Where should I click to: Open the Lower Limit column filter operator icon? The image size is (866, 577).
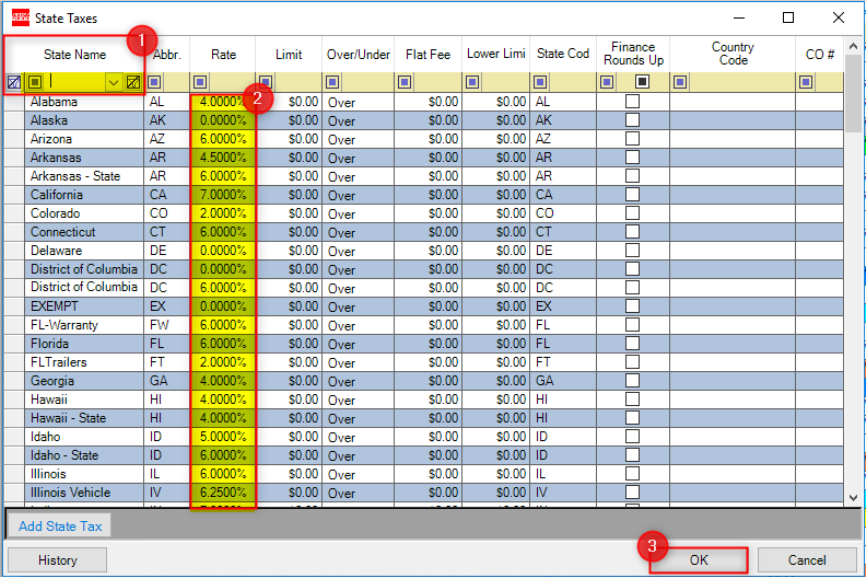472,82
